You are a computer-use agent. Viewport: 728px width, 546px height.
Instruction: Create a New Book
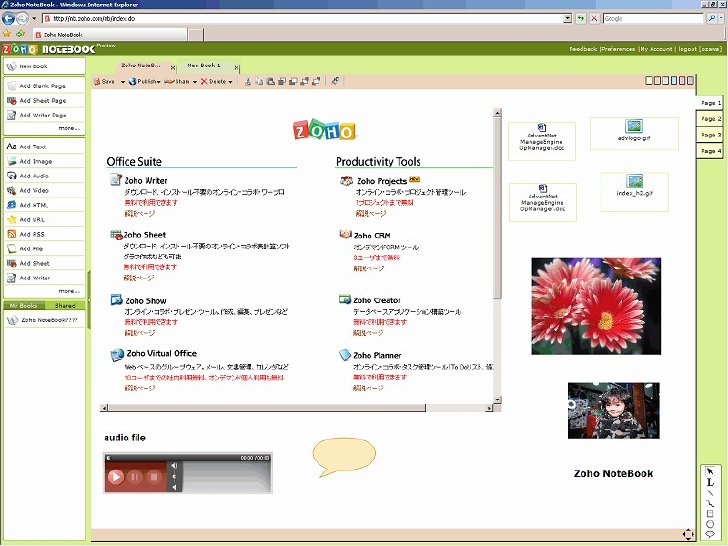point(44,66)
